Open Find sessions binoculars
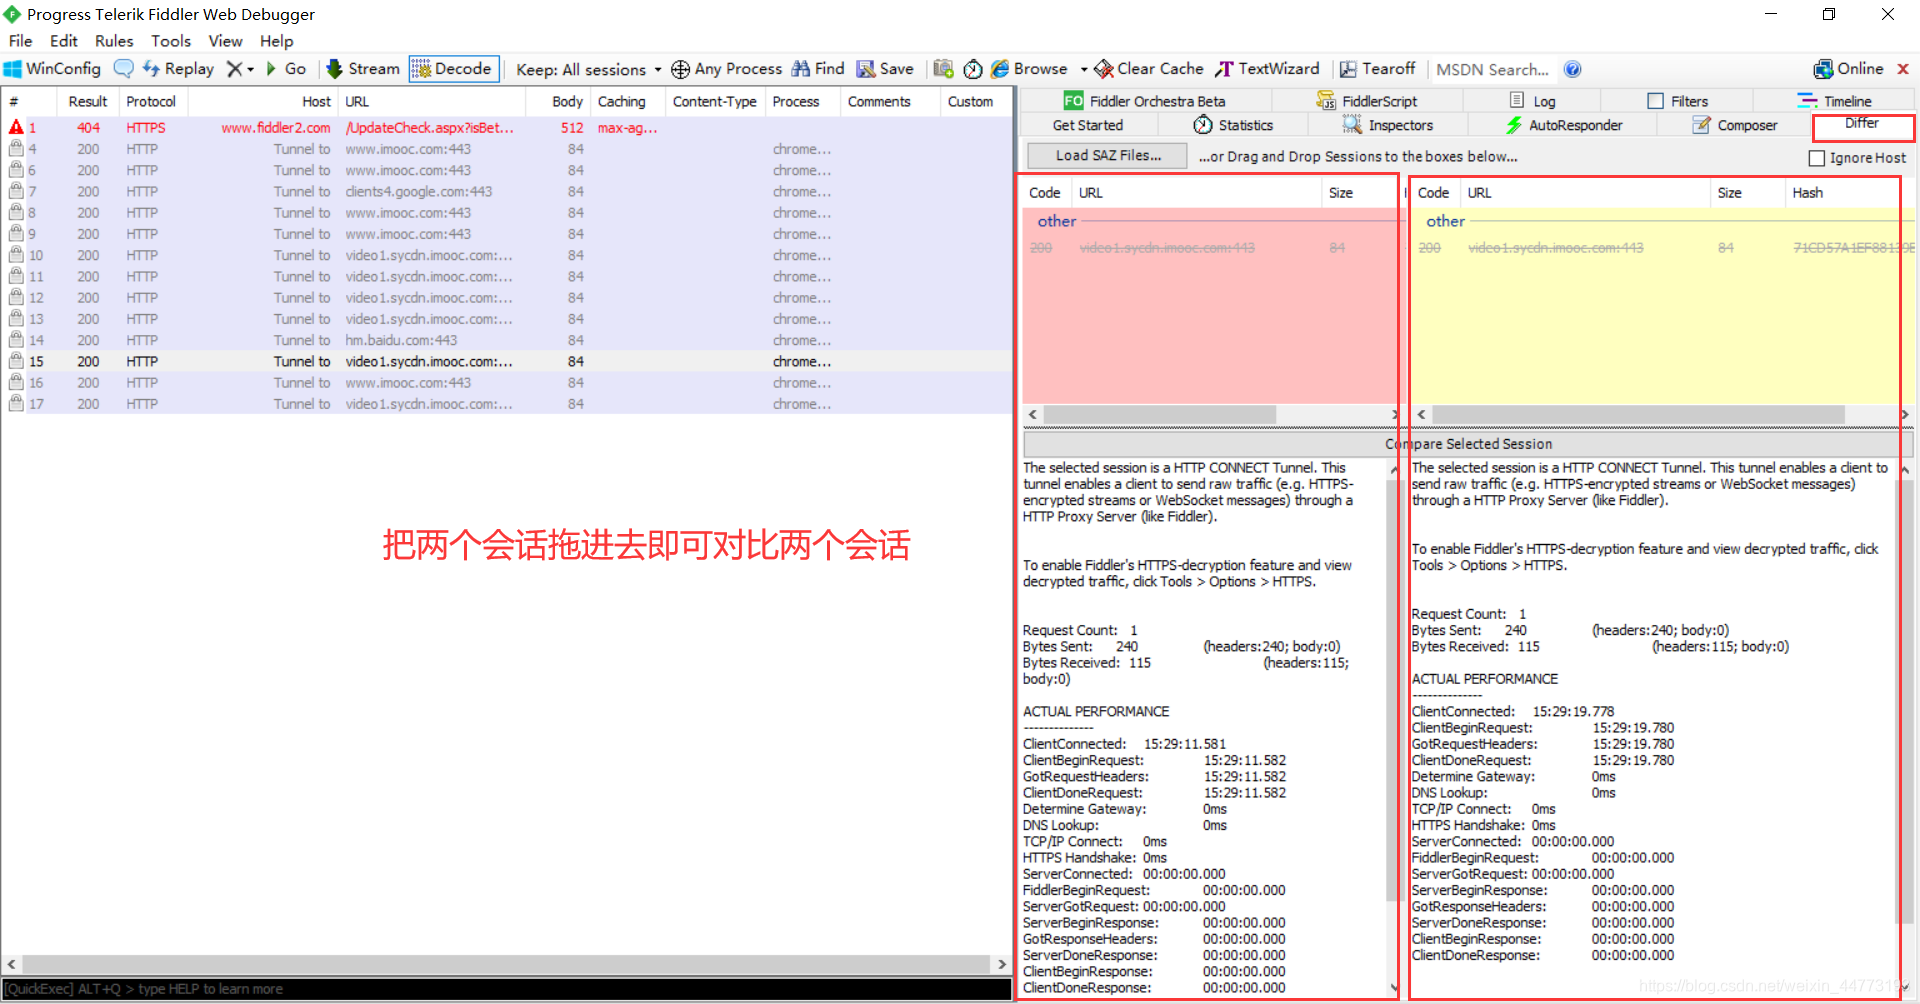 [818, 69]
